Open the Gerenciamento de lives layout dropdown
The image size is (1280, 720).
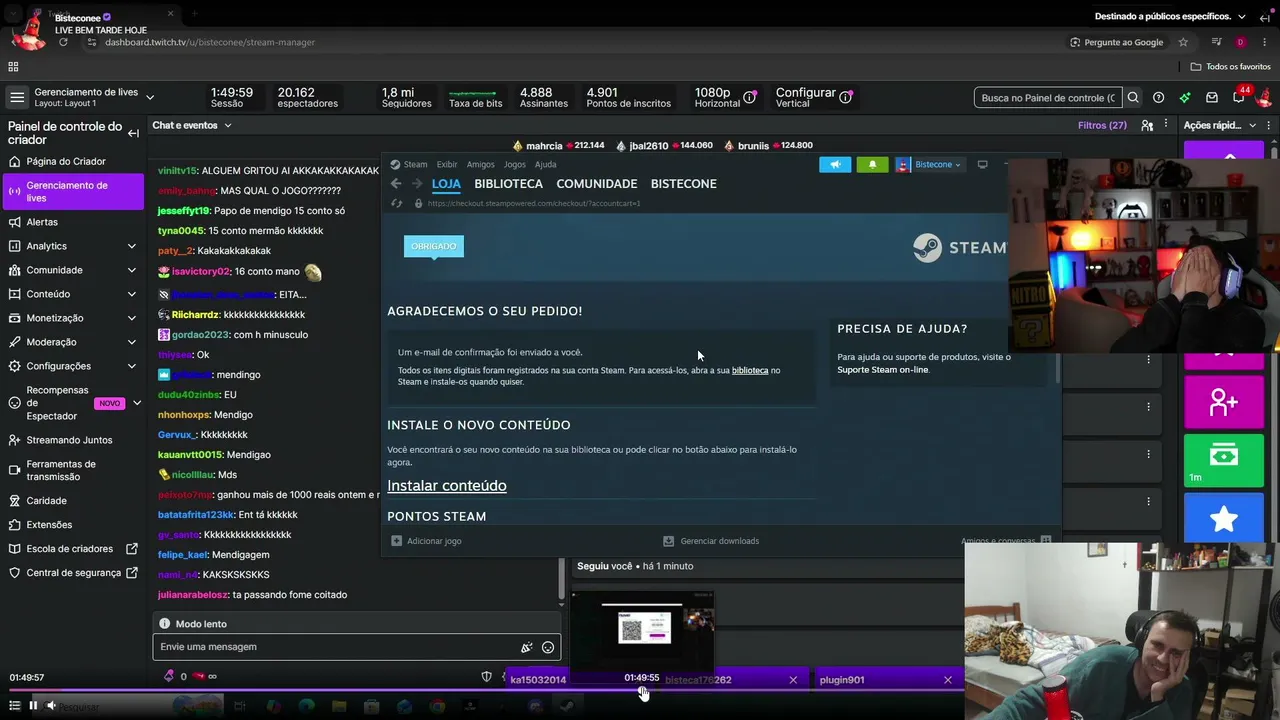[x=150, y=97]
